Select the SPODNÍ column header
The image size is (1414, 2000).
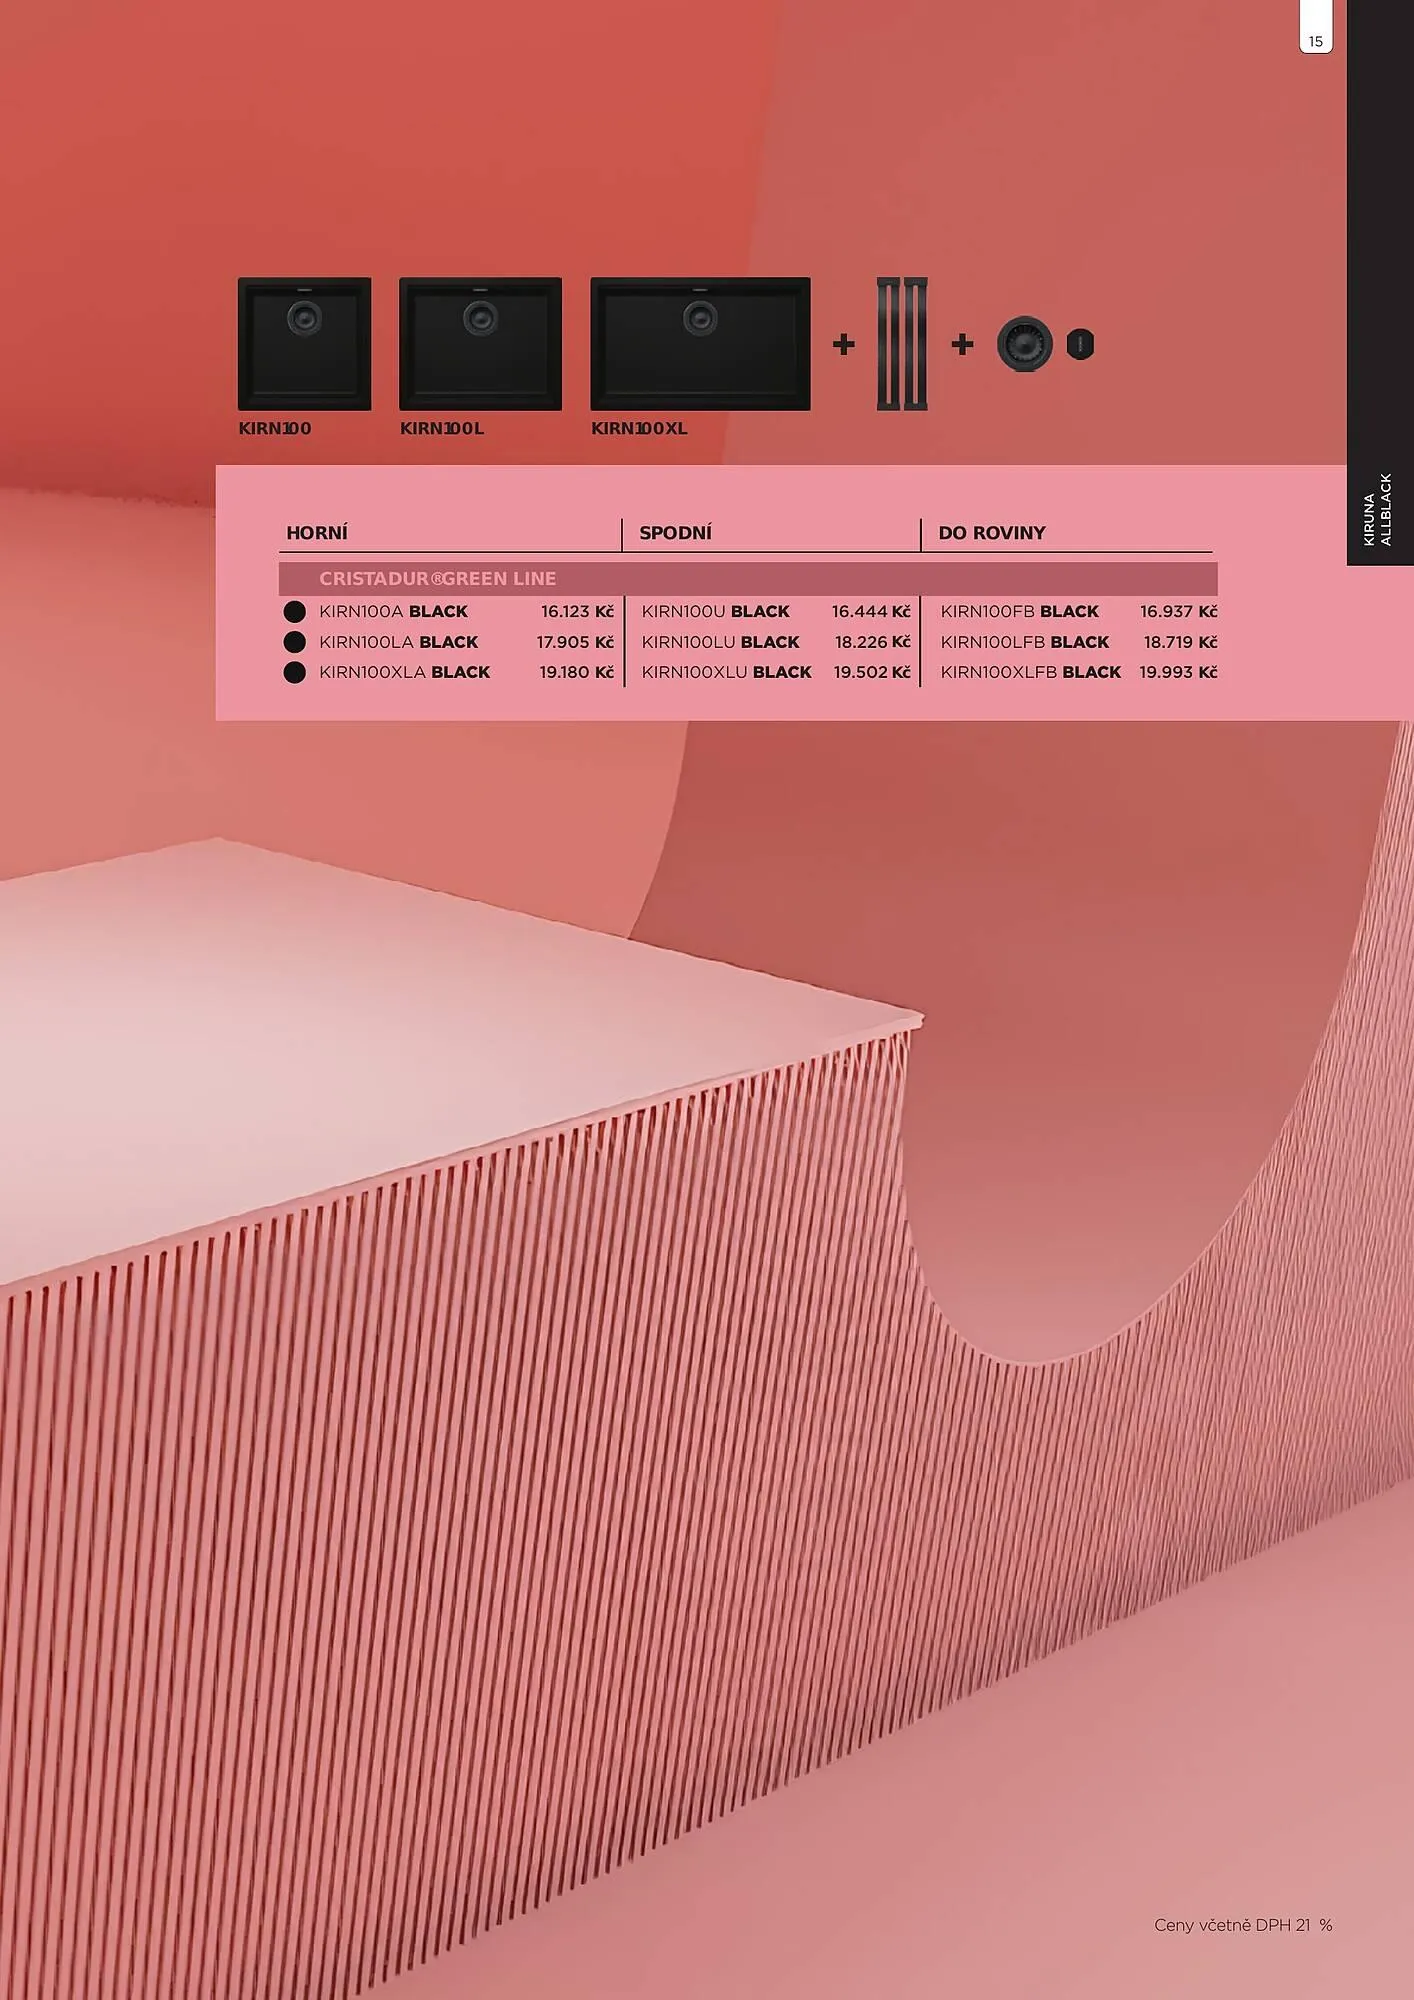tap(675, 533)
